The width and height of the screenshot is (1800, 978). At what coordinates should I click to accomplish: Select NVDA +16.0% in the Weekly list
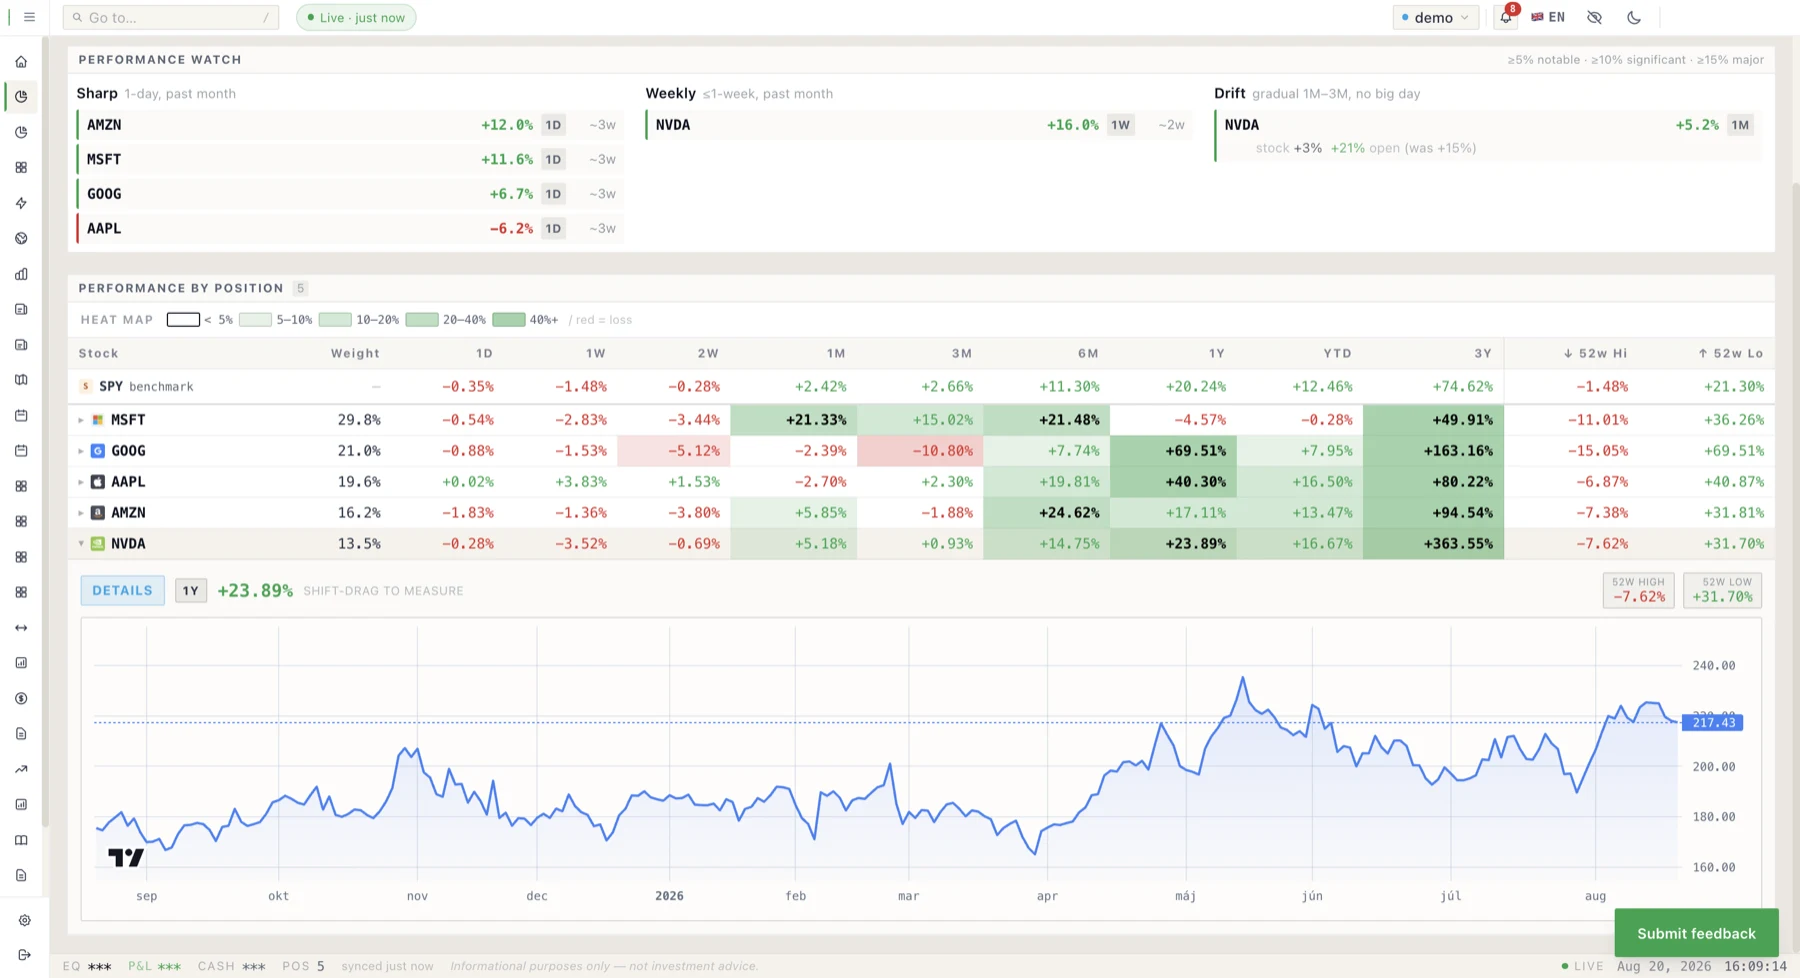click(919, 125)
